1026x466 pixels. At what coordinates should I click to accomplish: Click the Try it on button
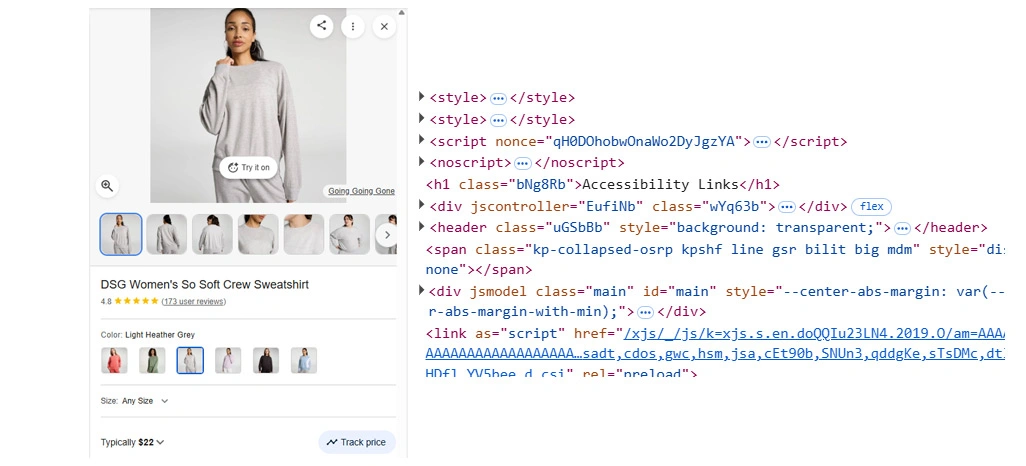[x=249, y=168]
